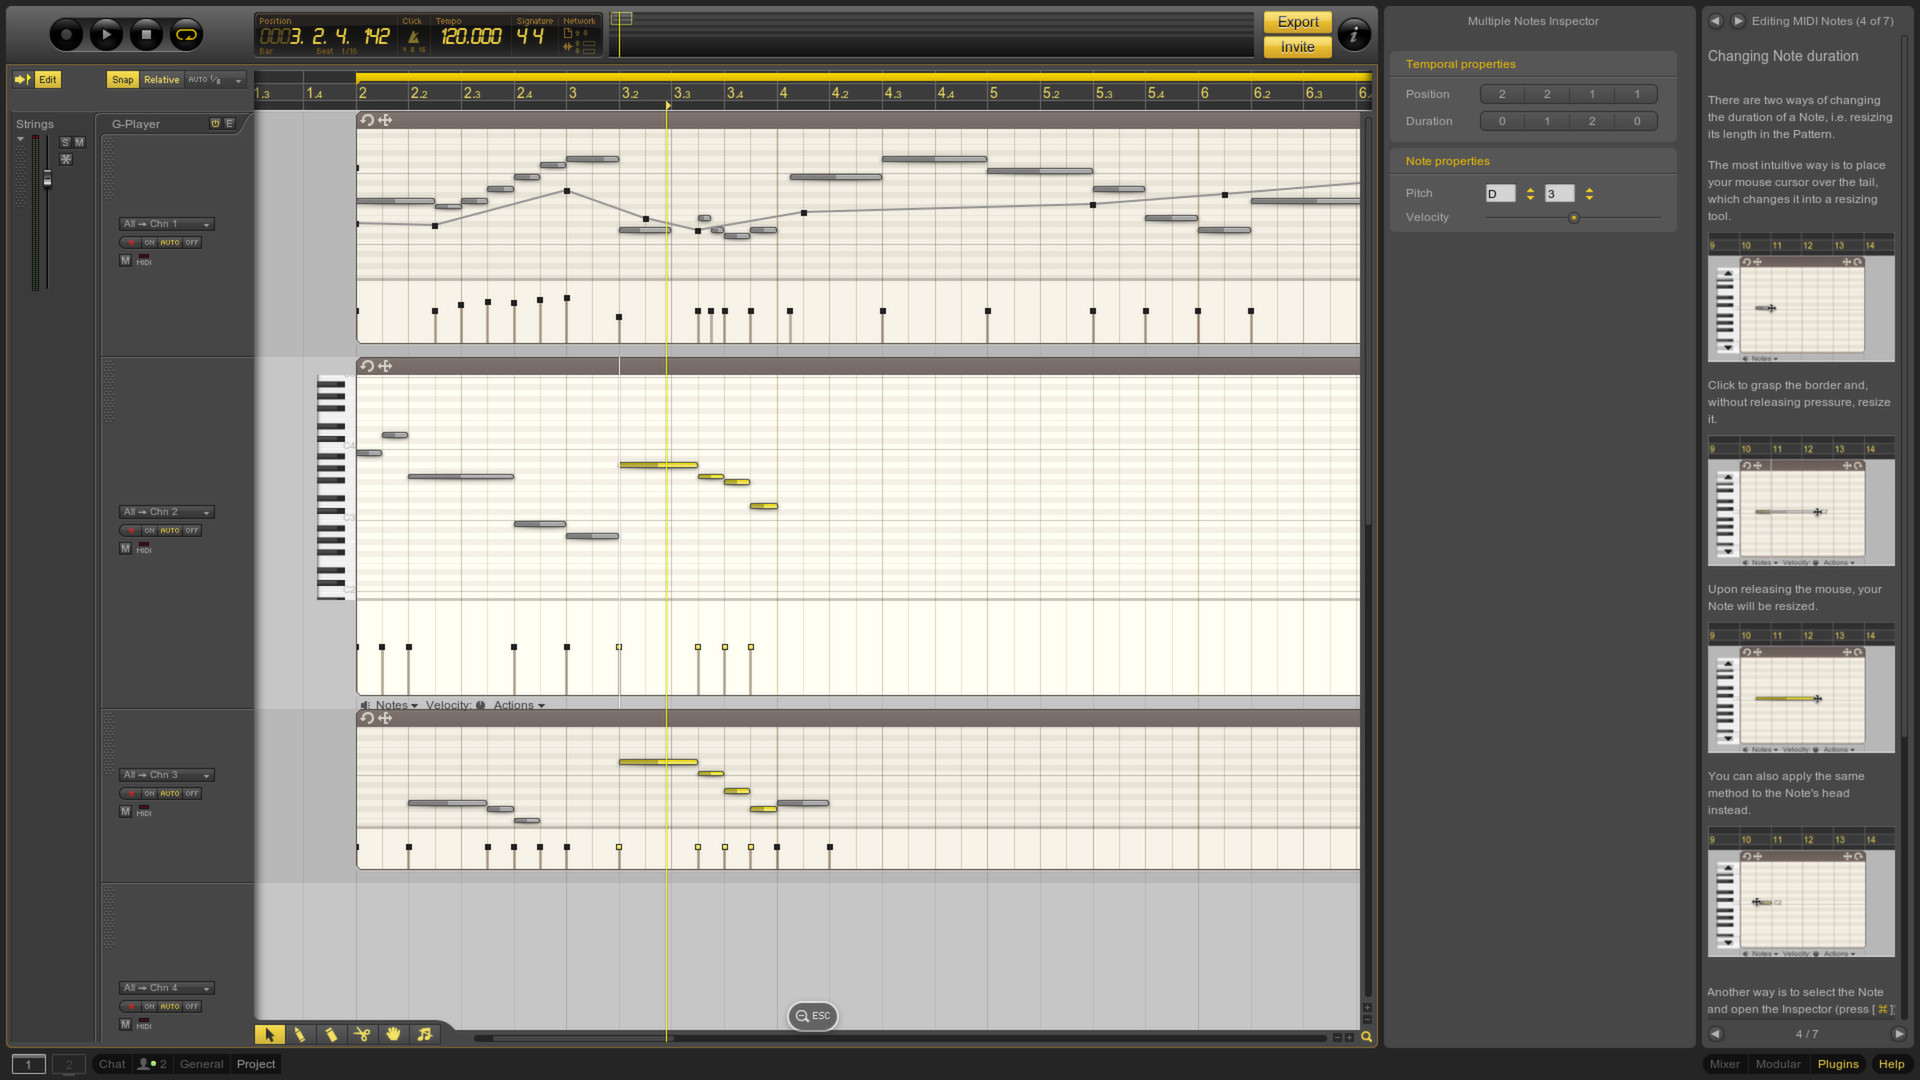The image size is (1920, 1080).
Task: Choose the Scissors split tool
Action: point(363,1035)
